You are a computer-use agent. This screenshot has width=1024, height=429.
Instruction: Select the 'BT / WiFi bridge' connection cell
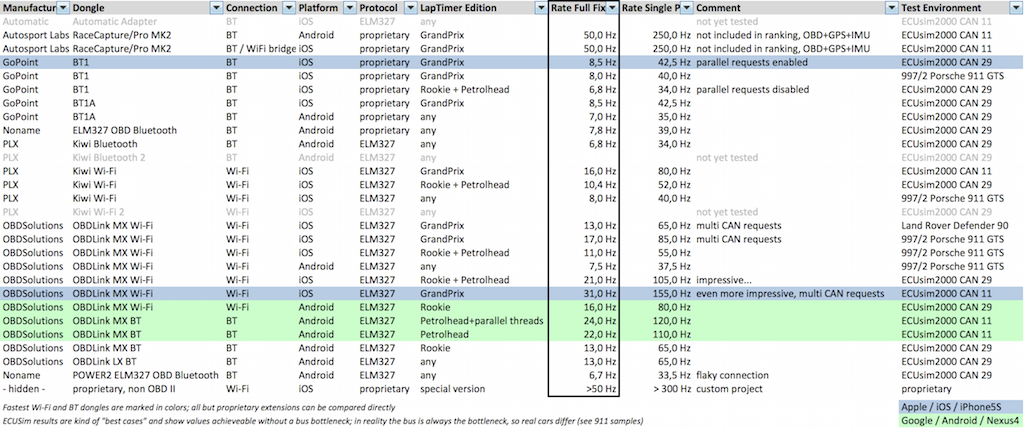pos(261,49)
